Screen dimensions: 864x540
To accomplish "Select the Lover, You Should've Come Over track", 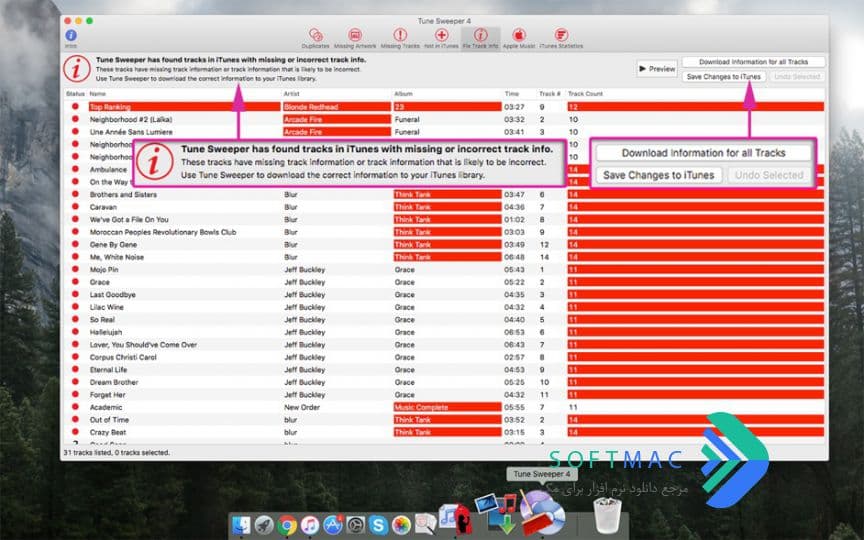I will [x=143, y=344].
